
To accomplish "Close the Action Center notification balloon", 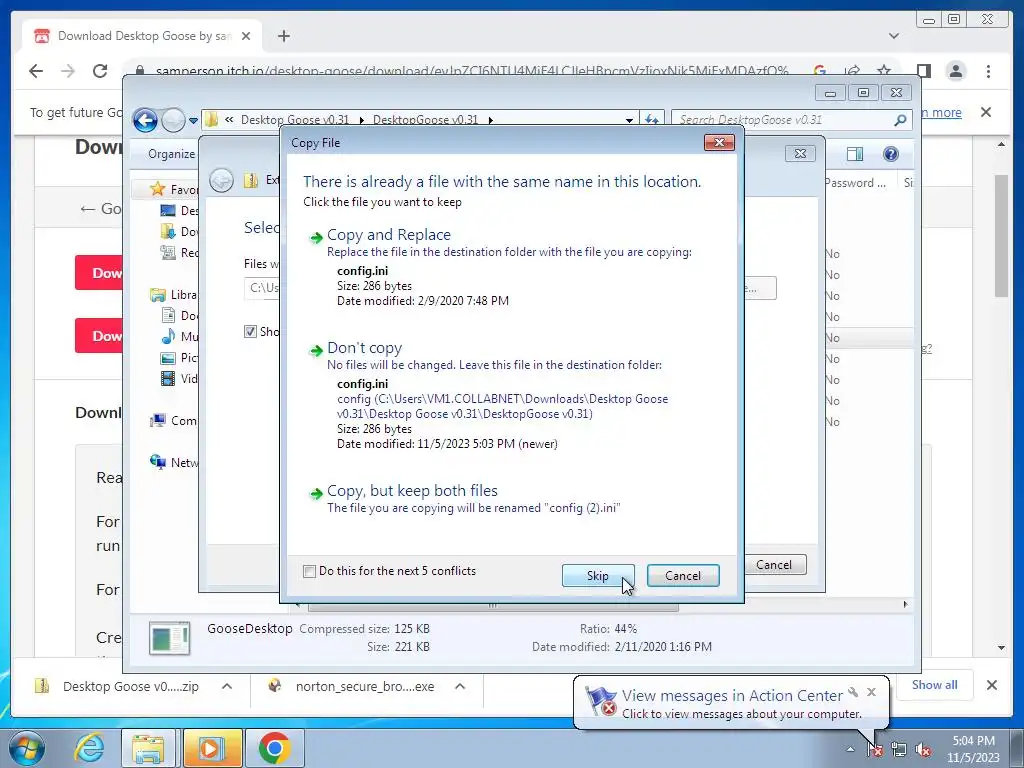I will (x=871, y=692).
